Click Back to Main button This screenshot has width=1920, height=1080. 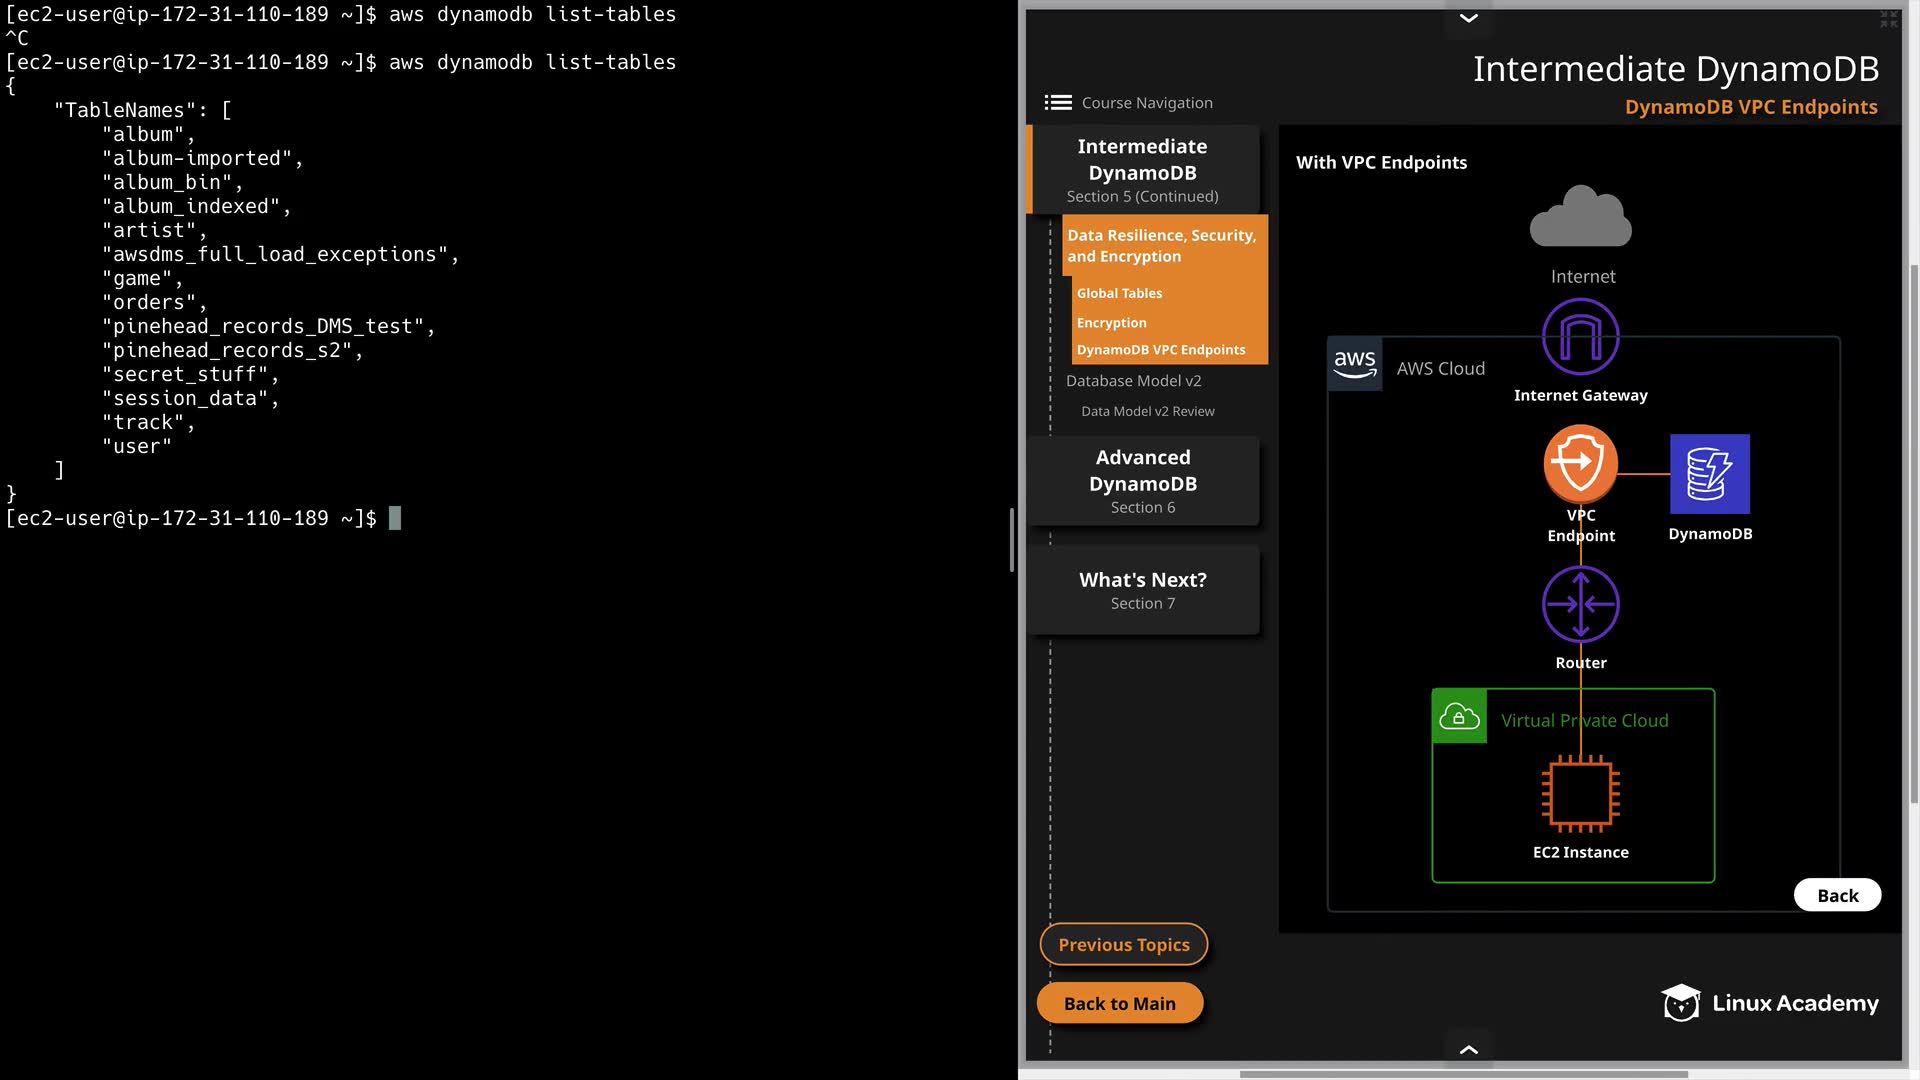pos(1119,1003)
